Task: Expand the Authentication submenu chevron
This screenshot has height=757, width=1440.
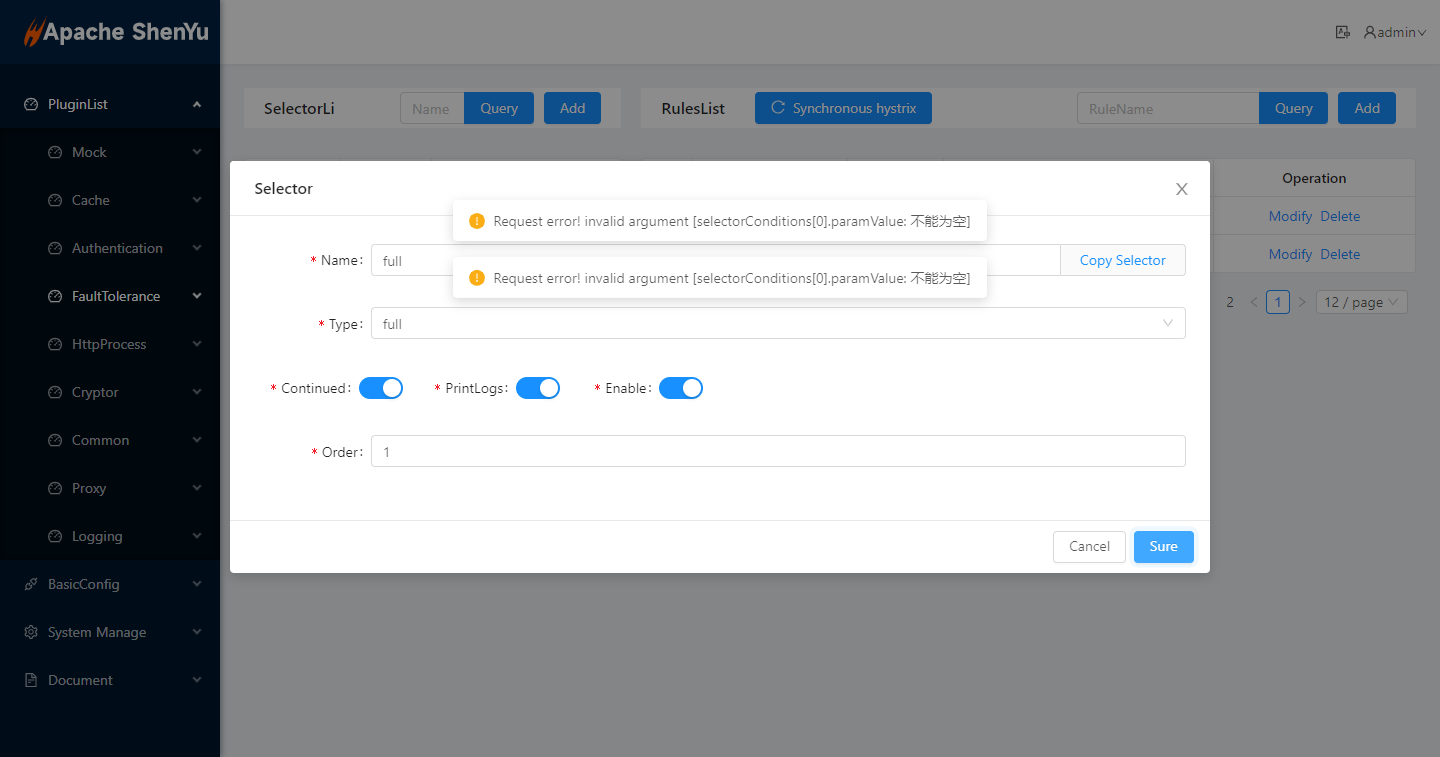Action: tap(197, 248)
